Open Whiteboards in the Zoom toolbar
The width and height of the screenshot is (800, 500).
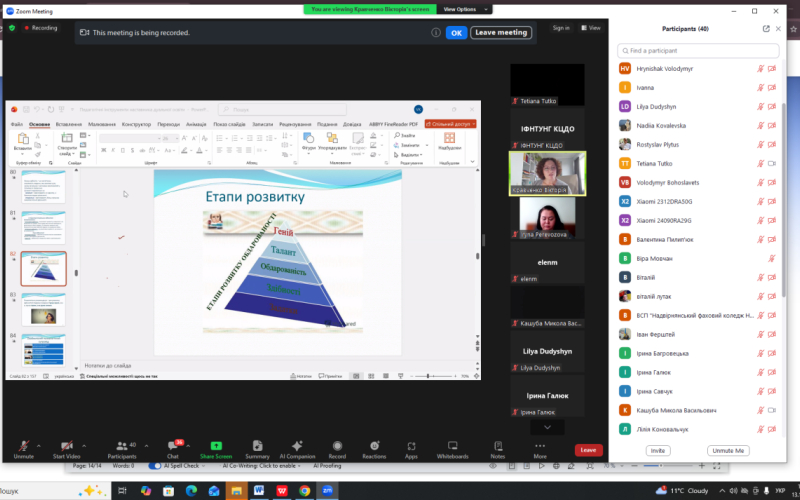pos(452,449)
